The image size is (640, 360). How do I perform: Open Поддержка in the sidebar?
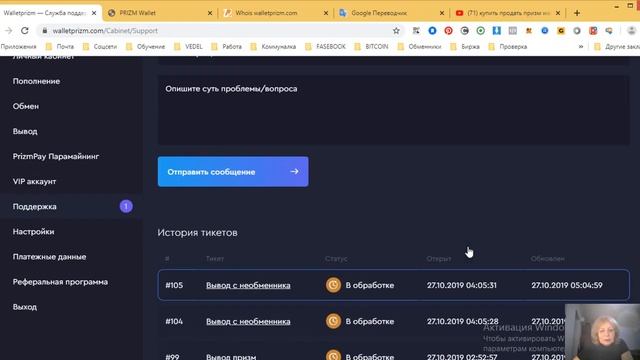[35, 207]
